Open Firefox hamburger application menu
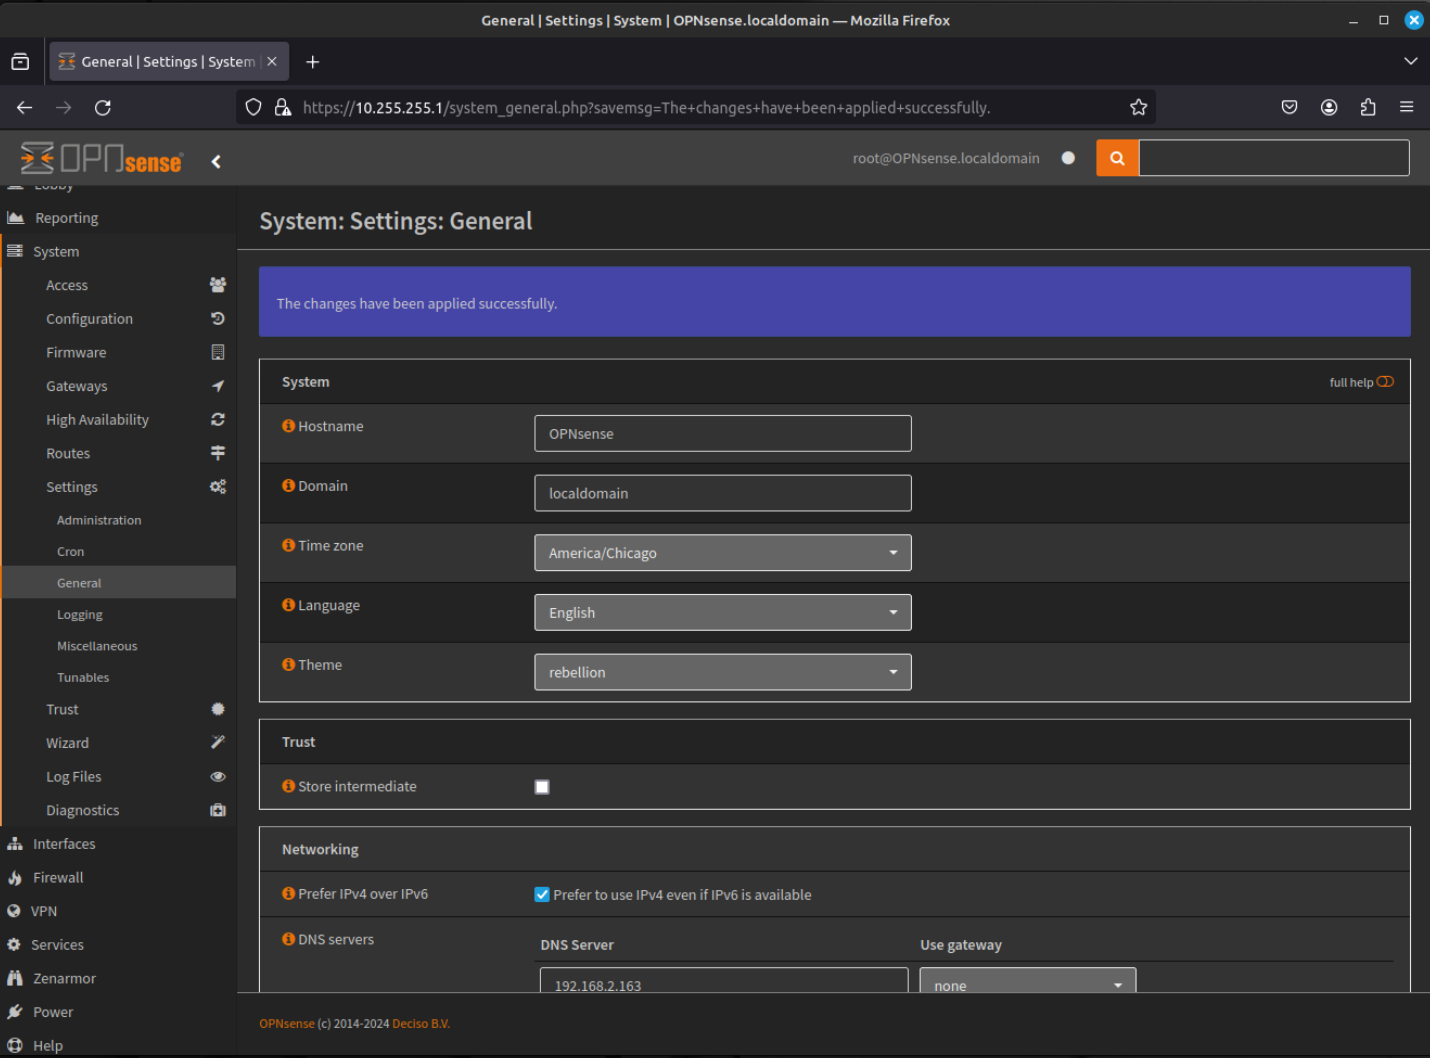Image resolution: width=1430 pixels, height=1058 pixels. pos(1406,107)
